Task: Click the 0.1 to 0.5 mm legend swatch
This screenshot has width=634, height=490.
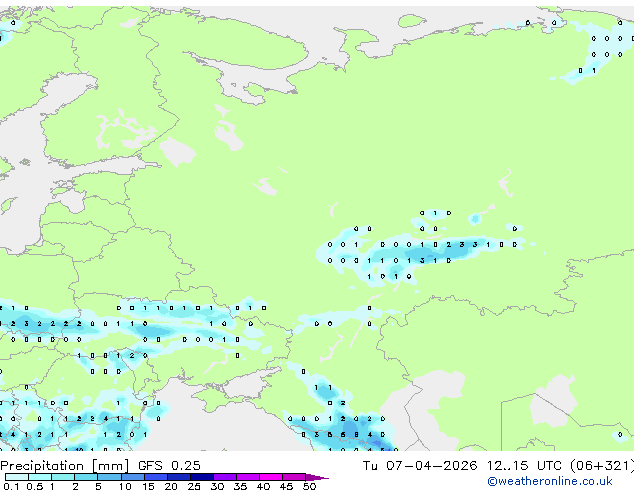Action: pyautogui.click(x=17, y=477)
